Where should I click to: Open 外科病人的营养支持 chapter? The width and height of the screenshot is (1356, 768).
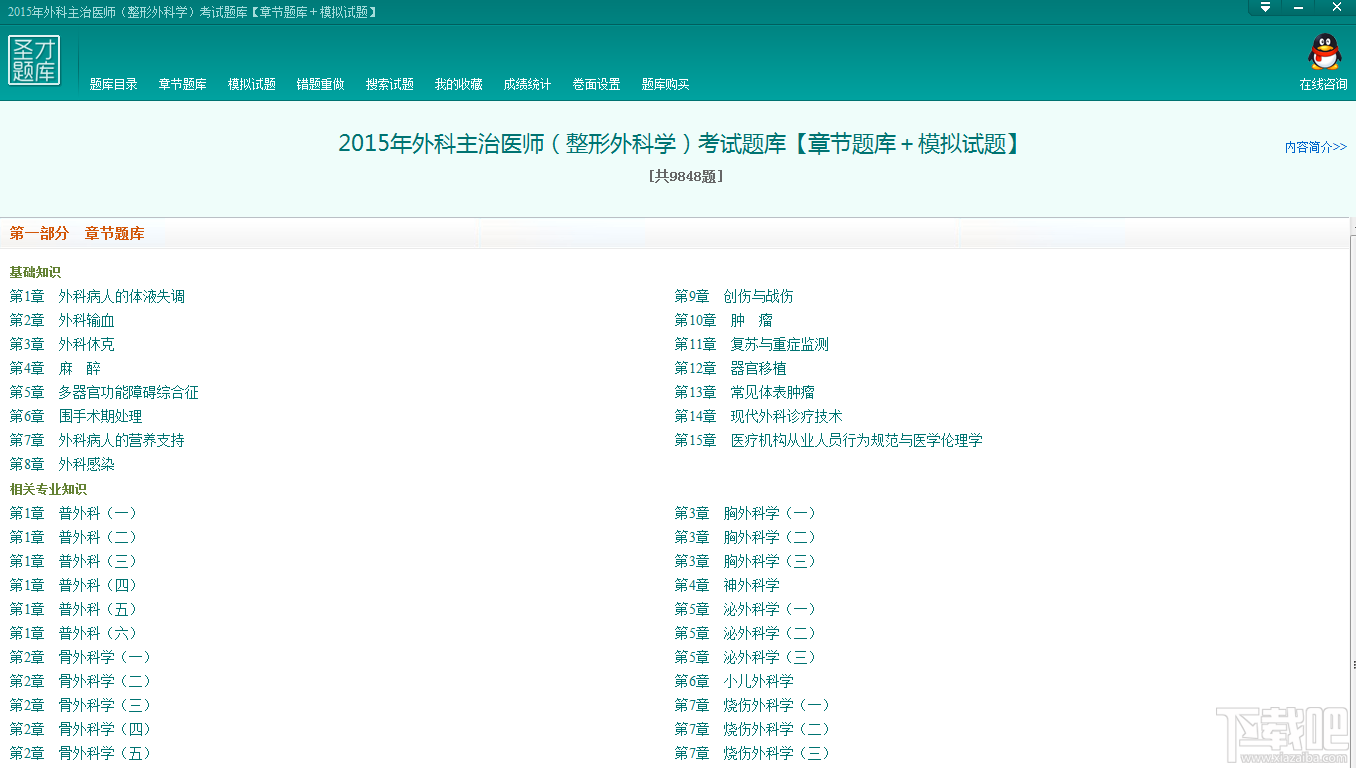(x=97, y=440)
